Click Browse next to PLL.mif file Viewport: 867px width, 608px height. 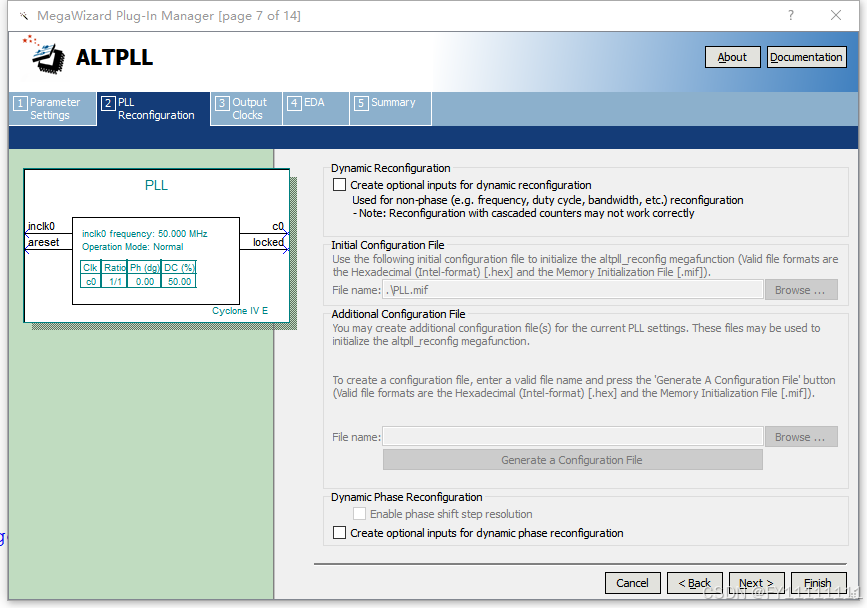point(801,290)
